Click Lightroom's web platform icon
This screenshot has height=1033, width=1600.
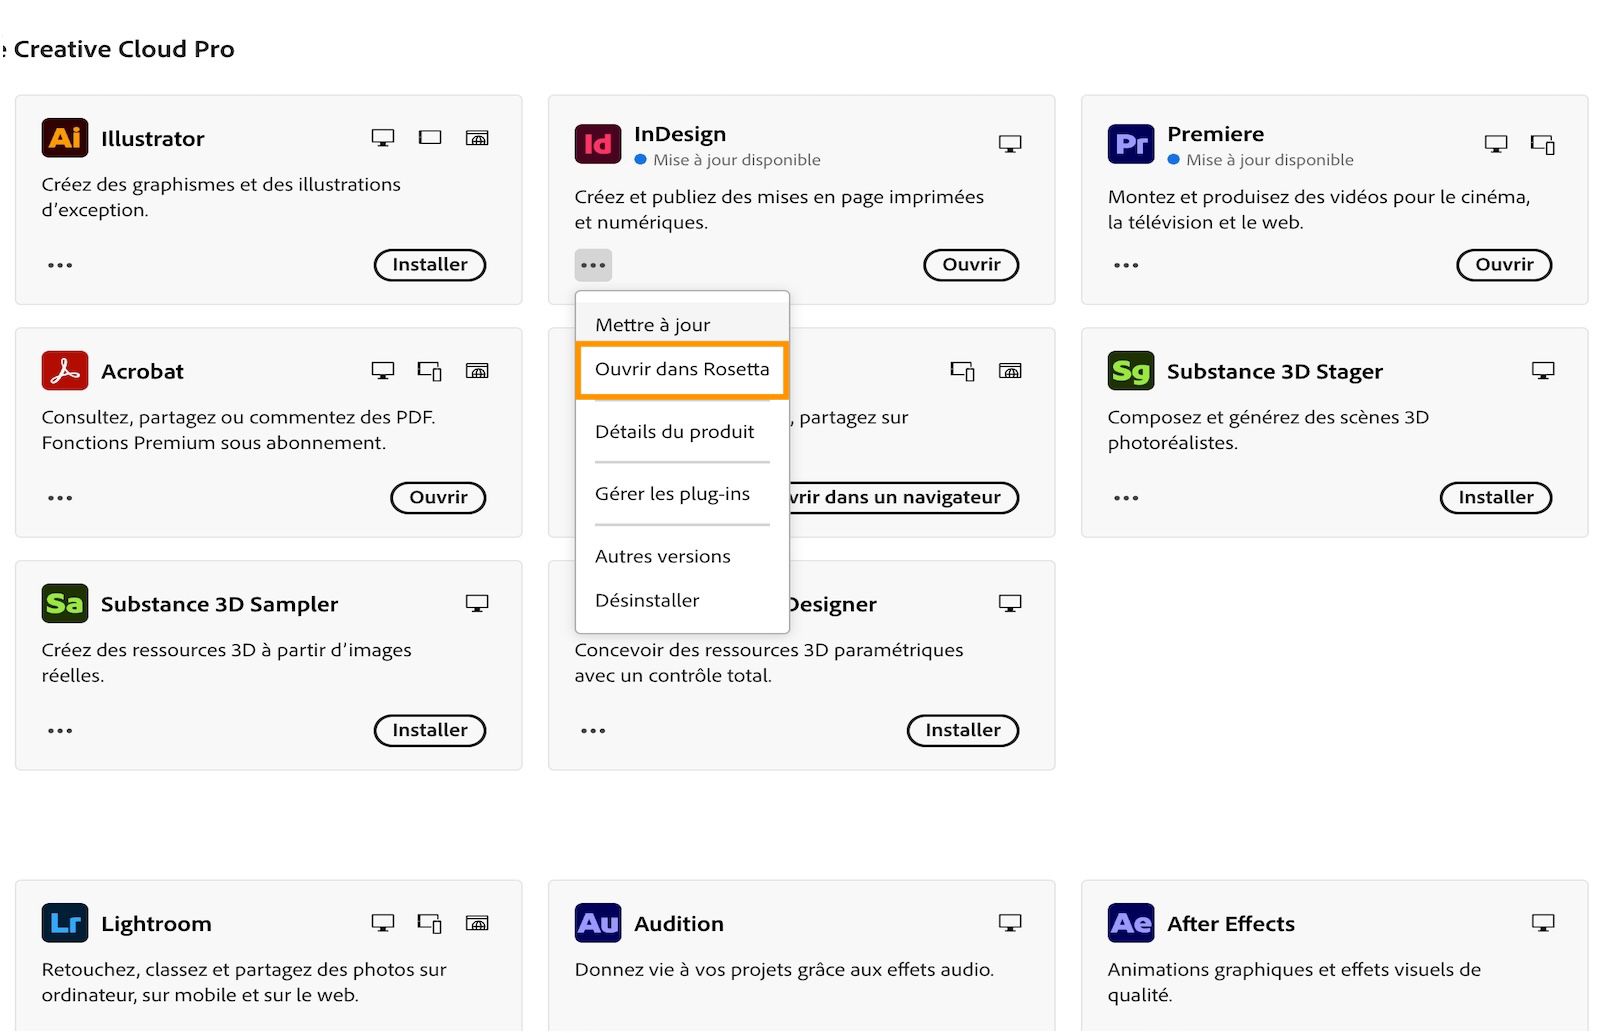coord(477,923)
